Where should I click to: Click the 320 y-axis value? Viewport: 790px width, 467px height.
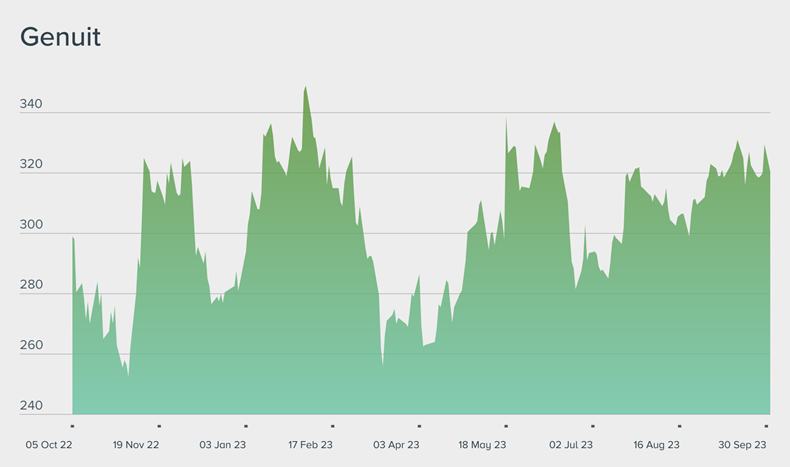tap(31, 165)
